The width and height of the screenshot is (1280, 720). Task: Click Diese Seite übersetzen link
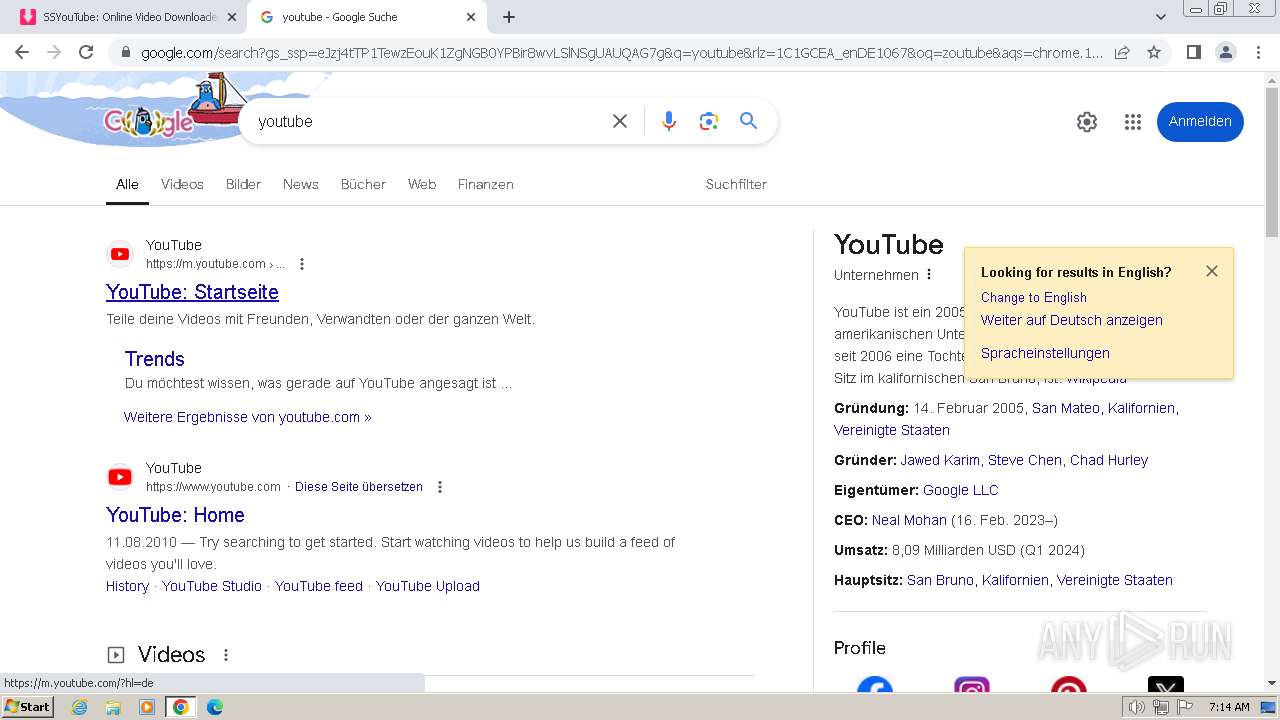coord(359,487)
